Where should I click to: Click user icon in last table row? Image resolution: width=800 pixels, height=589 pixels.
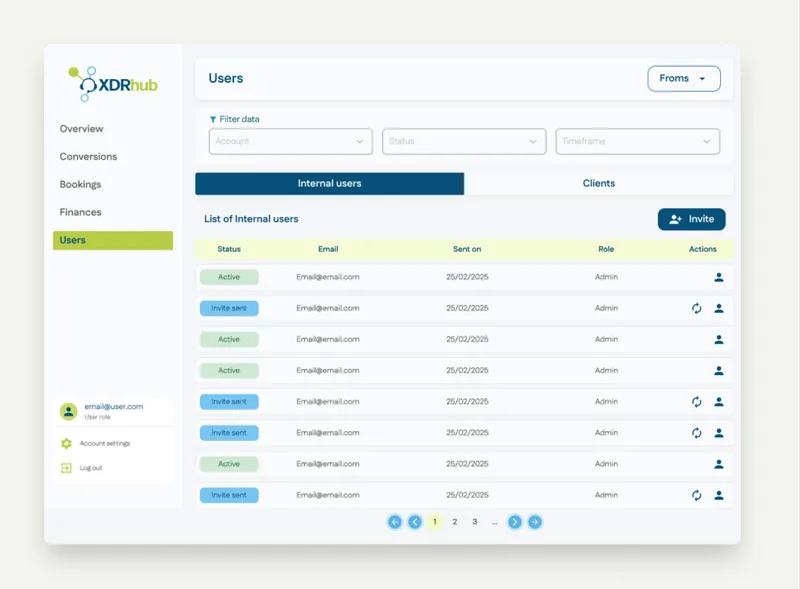pyautogui.click(x=719, y=495)
